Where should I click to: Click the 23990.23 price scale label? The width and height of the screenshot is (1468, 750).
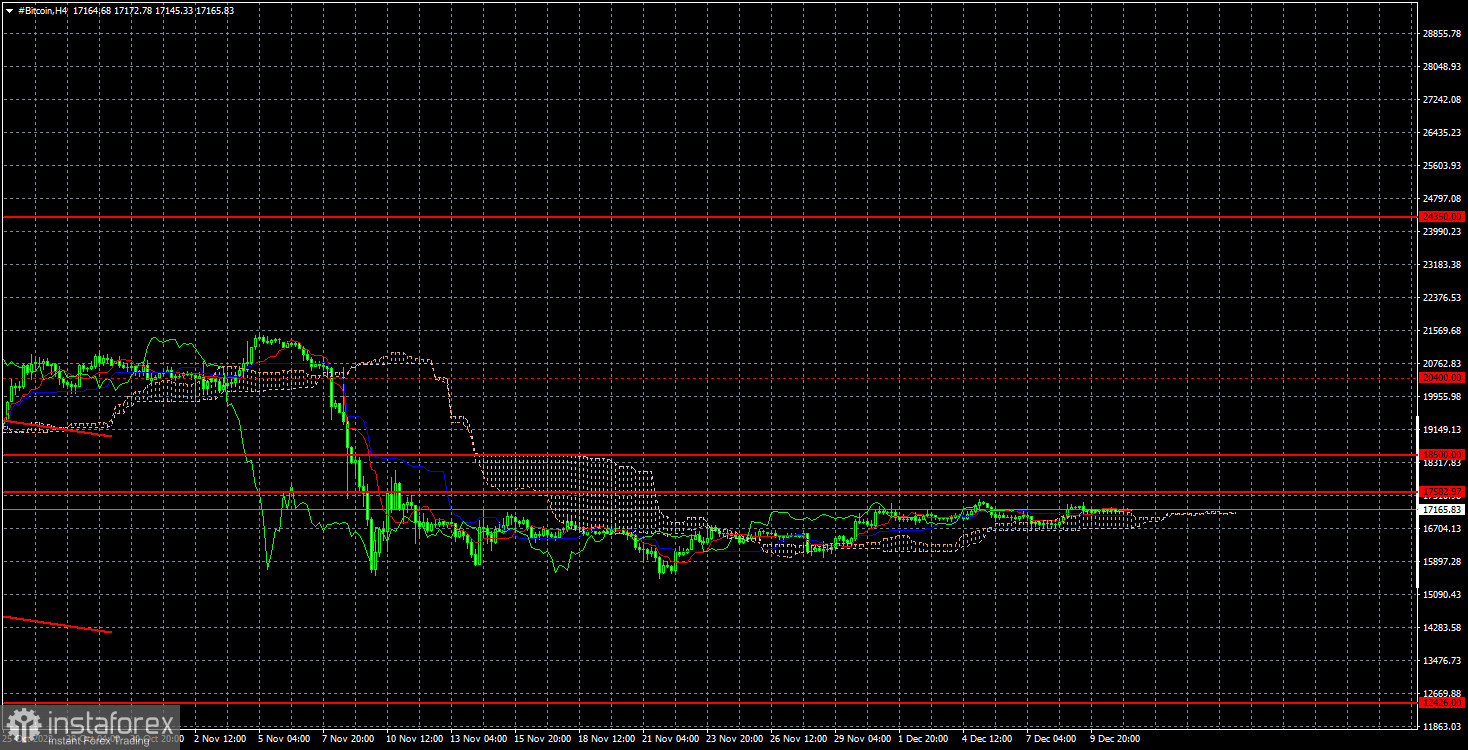click(x=1442, y=231)
